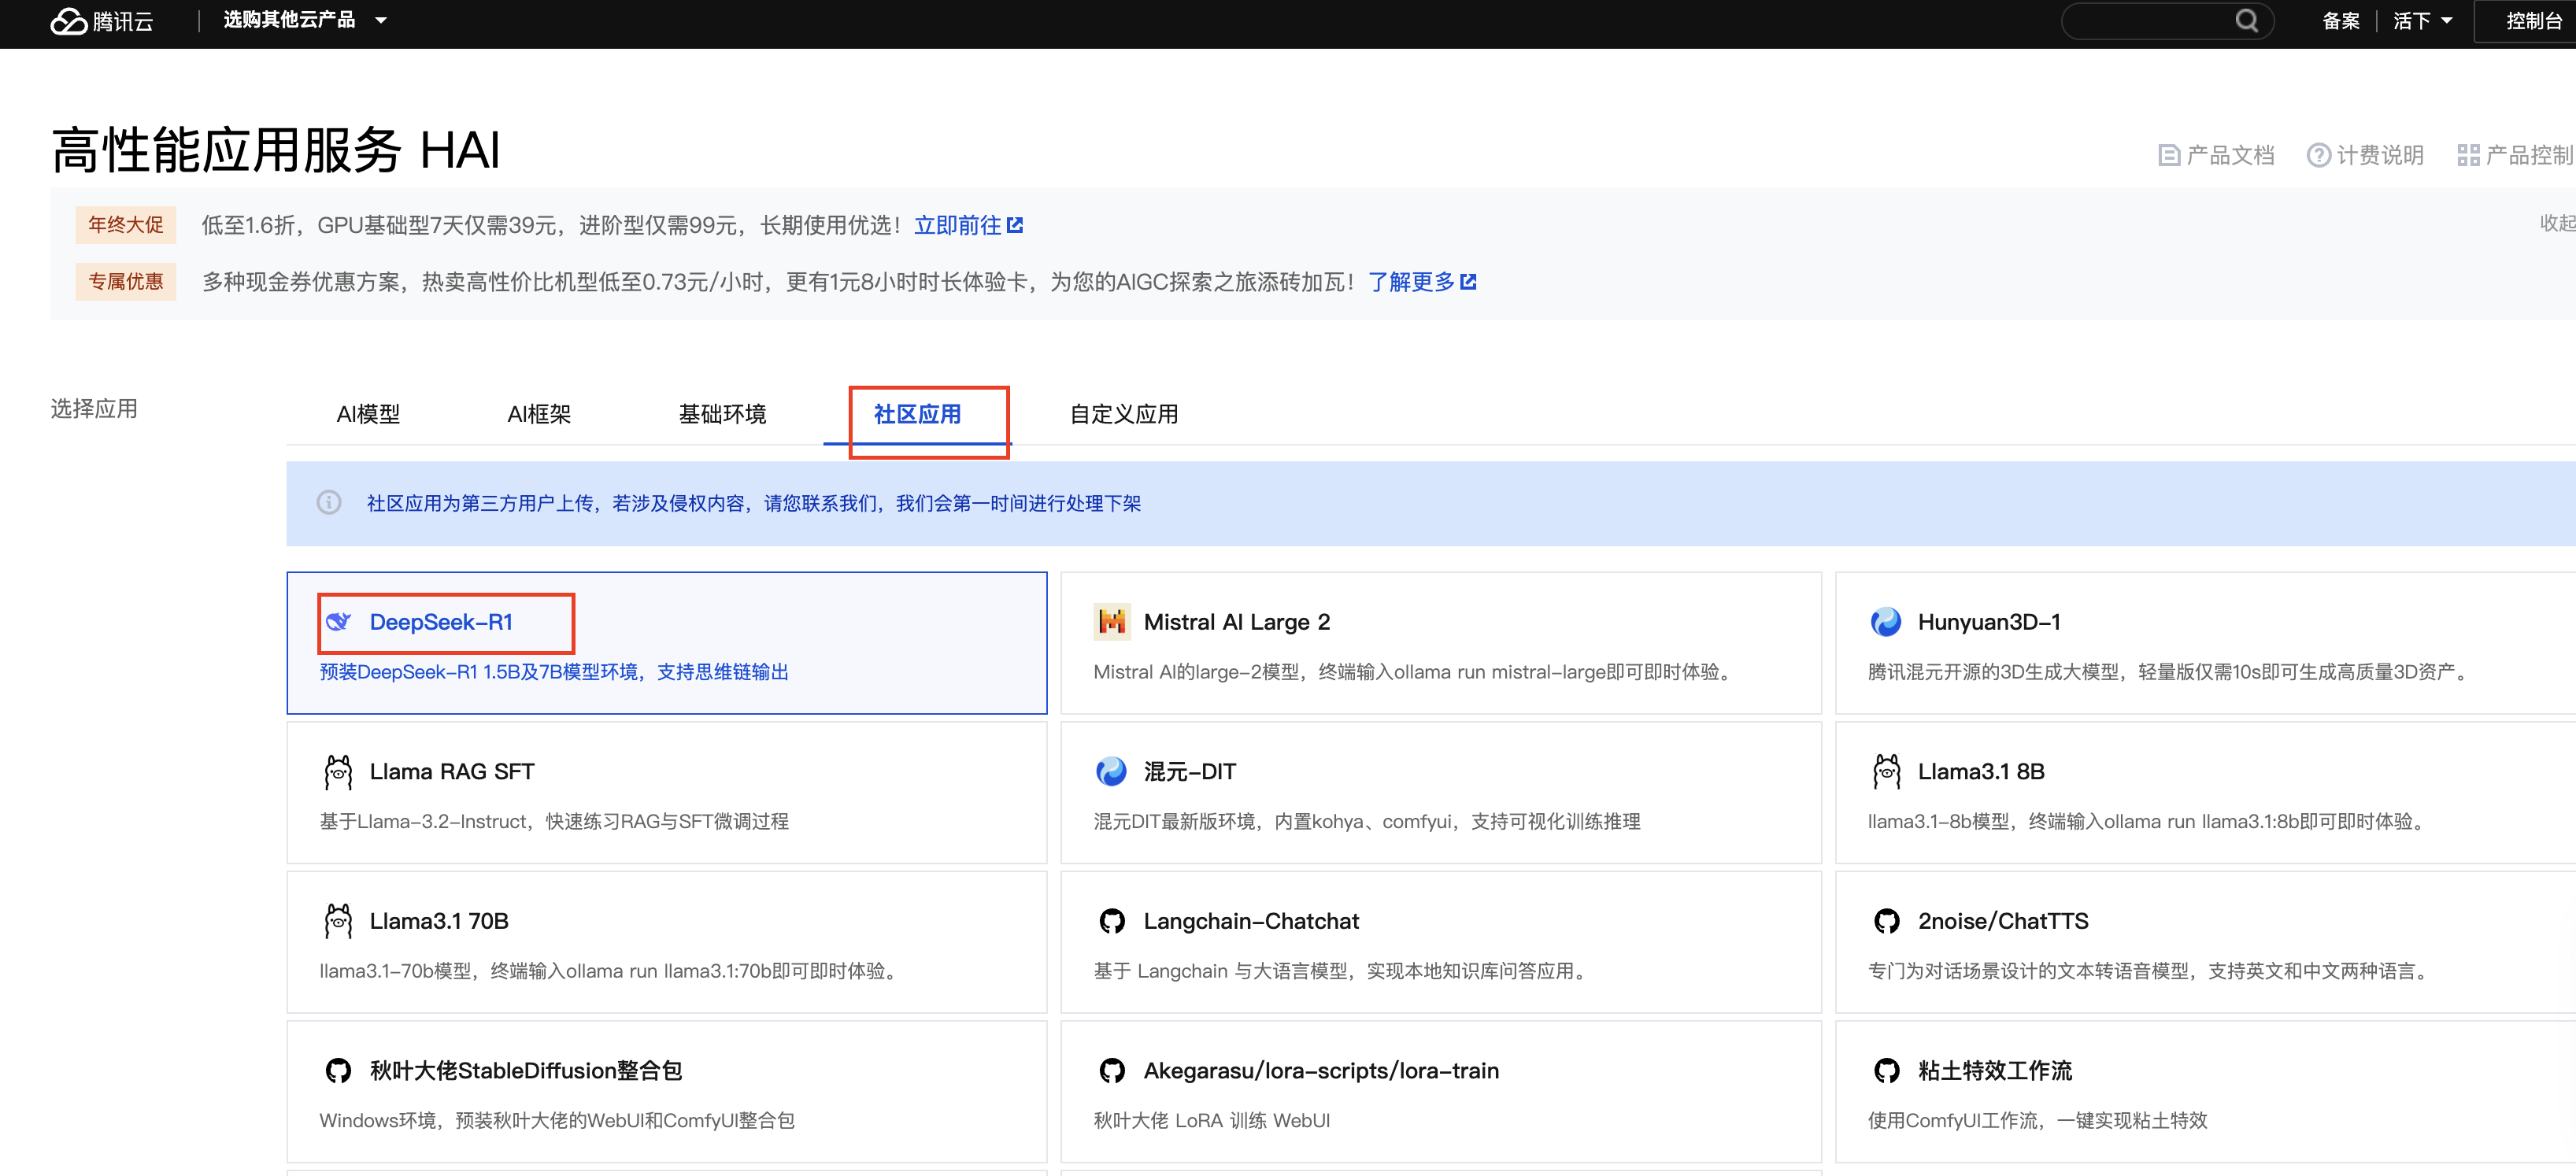
Task: Click the Llama3.1 70B llama icon
Action: (x=338, y=921)
